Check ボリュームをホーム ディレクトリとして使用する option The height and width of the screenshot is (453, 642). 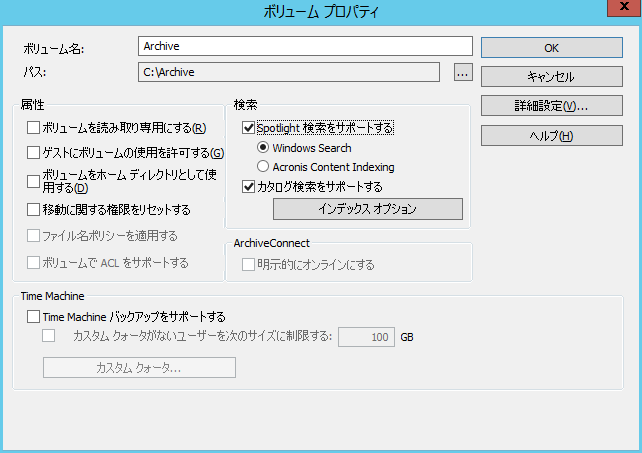point(34,181)
